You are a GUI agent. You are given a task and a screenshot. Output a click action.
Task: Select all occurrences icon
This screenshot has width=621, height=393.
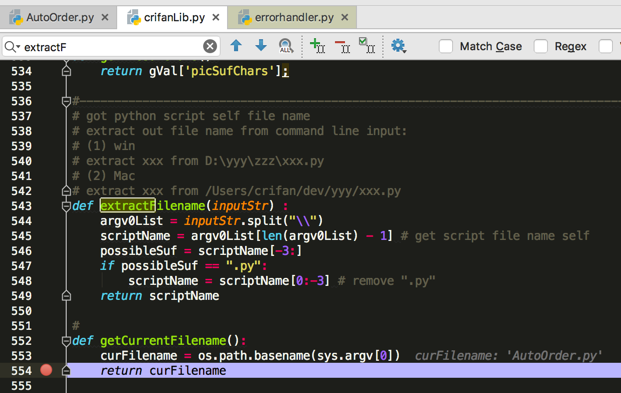pos(367,46)
